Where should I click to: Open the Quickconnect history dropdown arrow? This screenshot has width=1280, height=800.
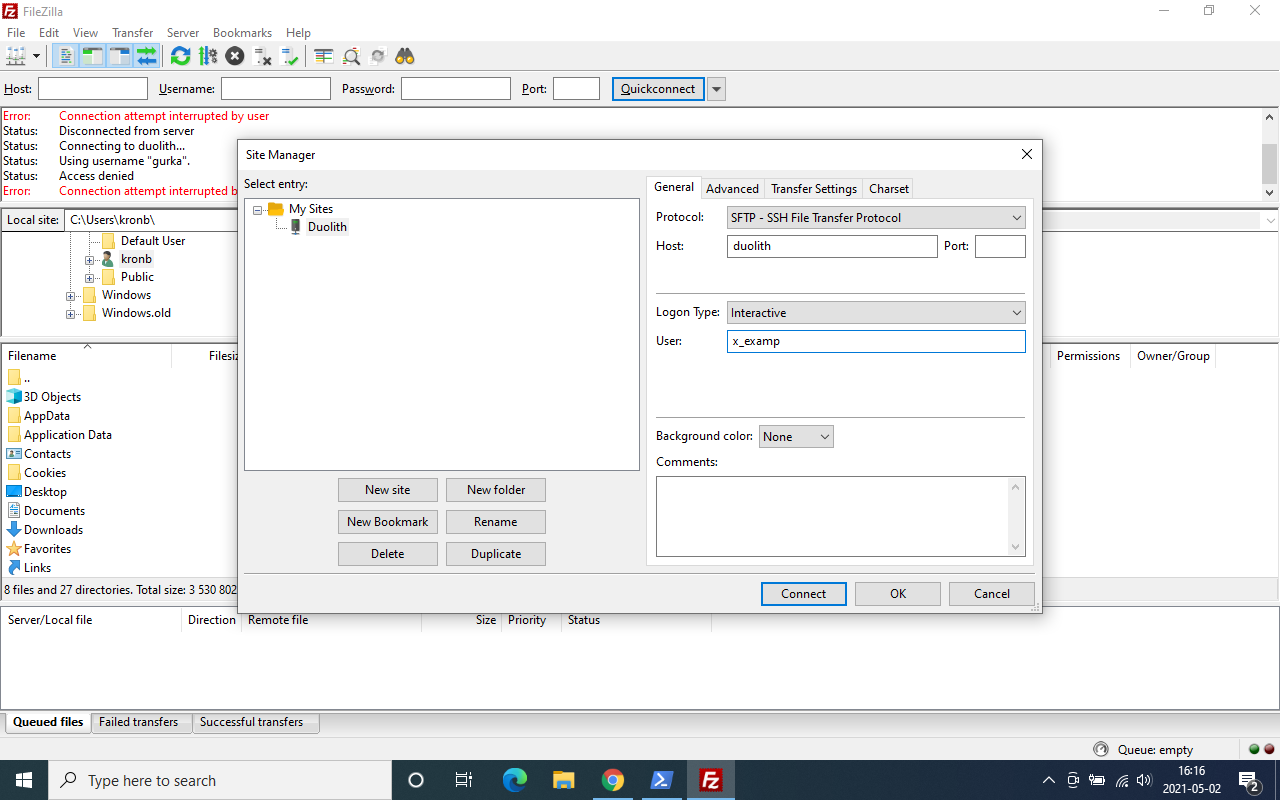pos(716,89)
